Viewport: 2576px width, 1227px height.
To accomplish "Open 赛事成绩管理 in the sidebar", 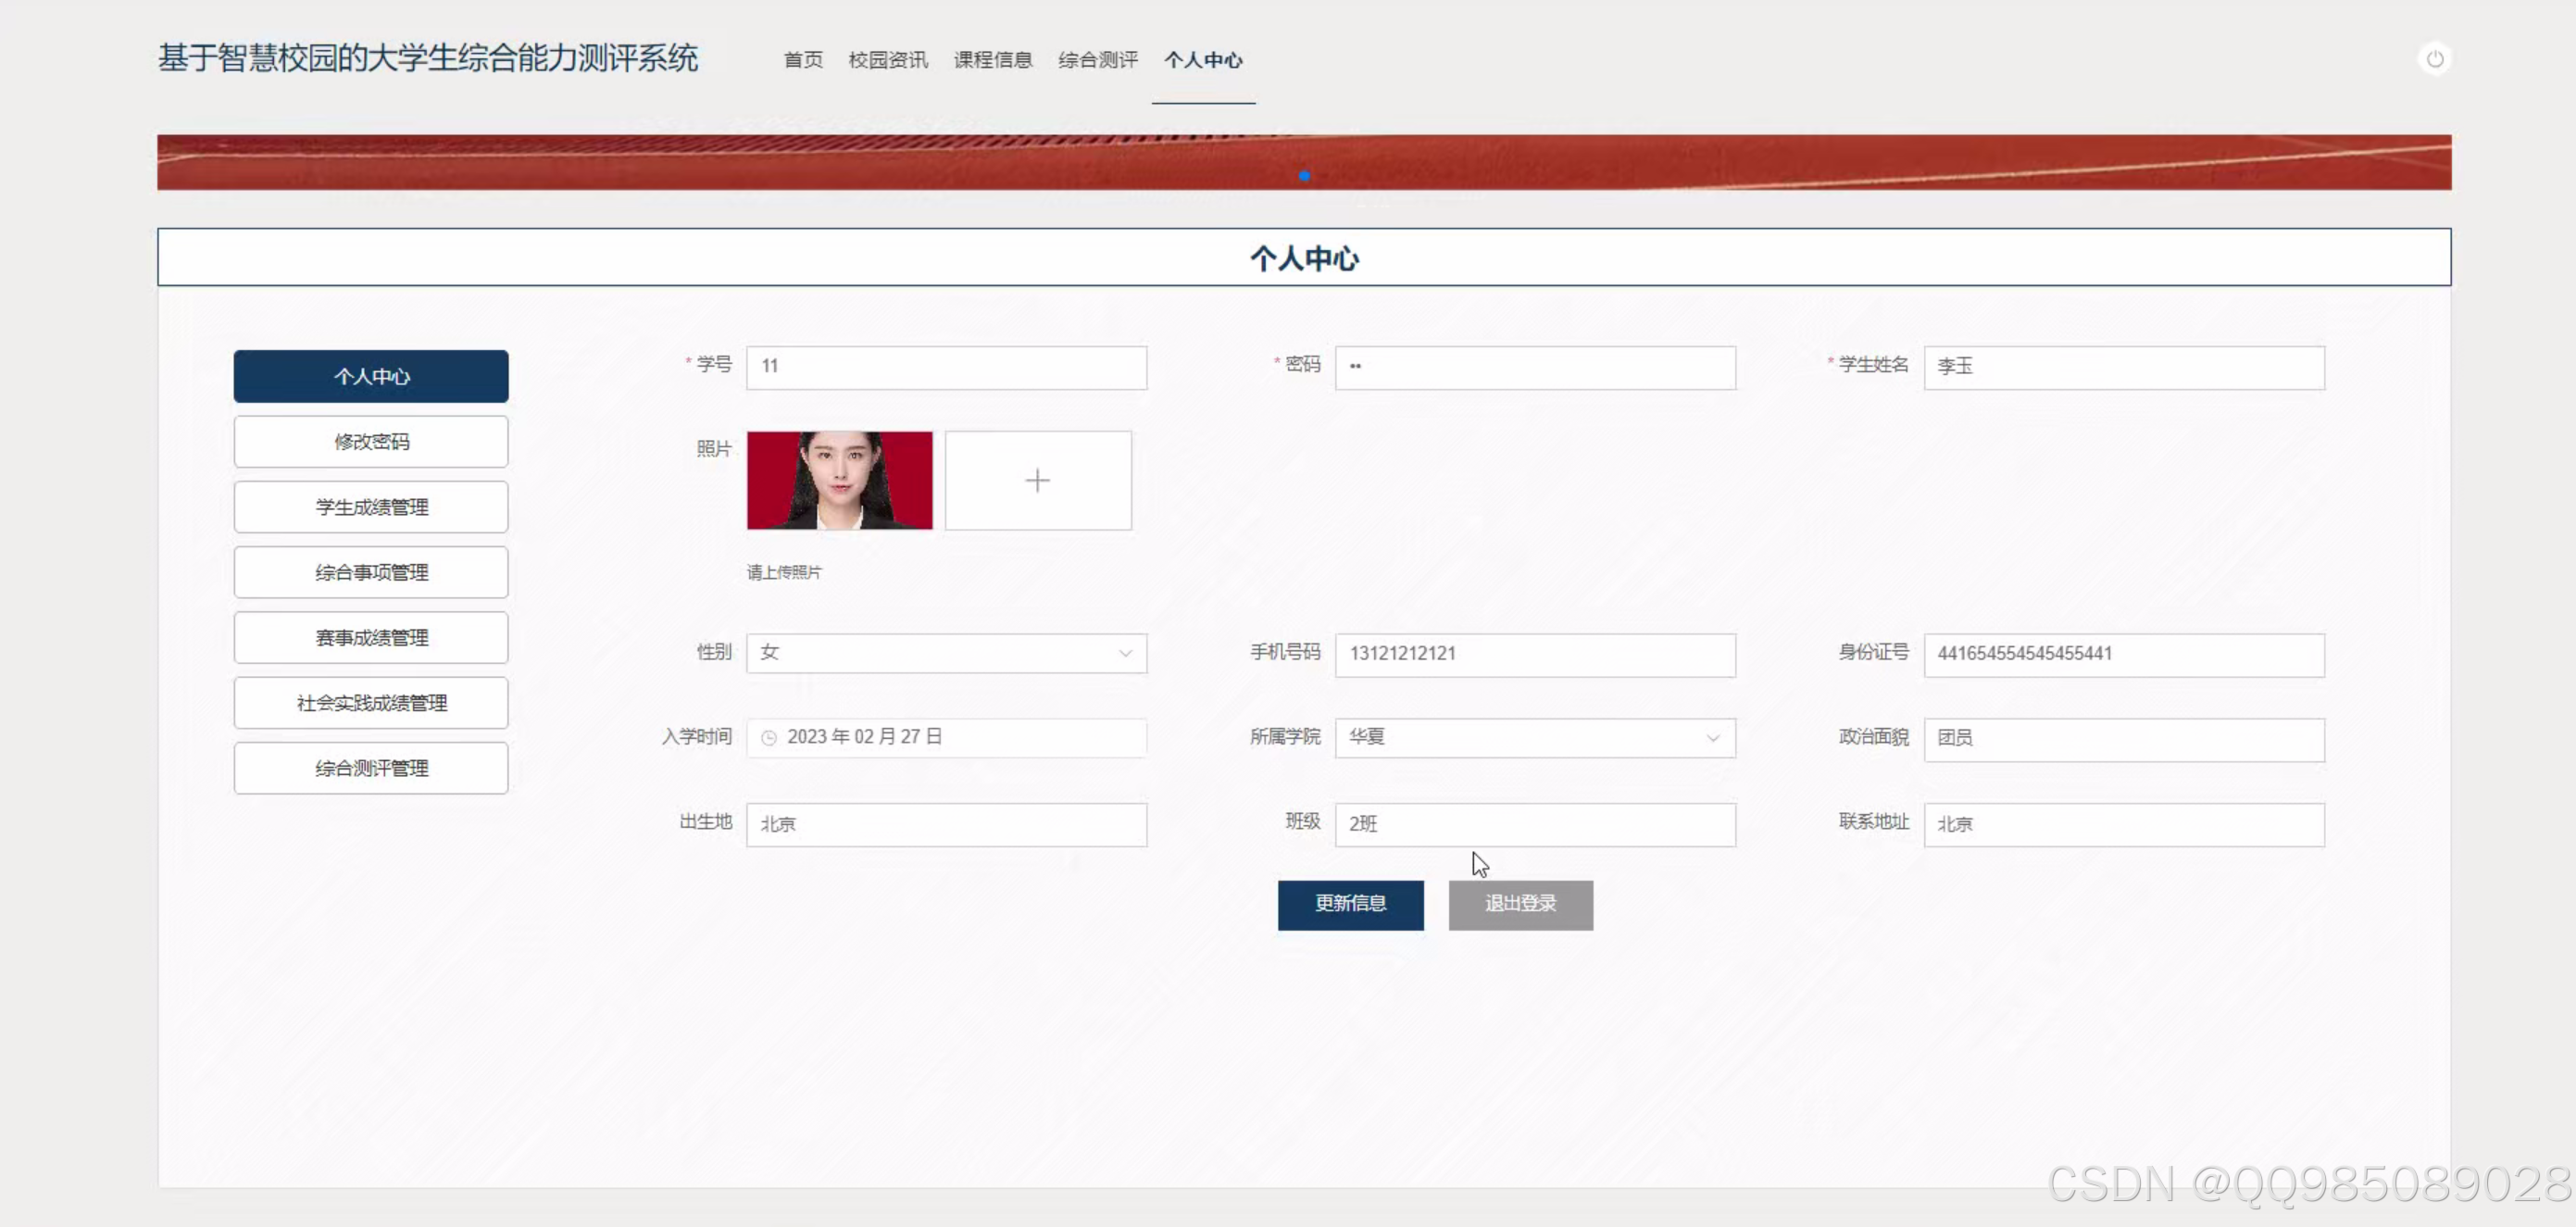I will (x=371, y=638).
